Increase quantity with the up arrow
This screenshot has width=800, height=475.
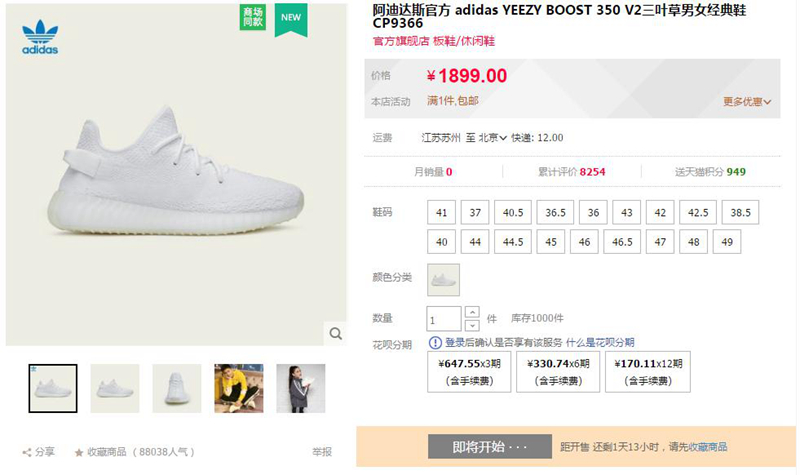click(x=472, y=312)
